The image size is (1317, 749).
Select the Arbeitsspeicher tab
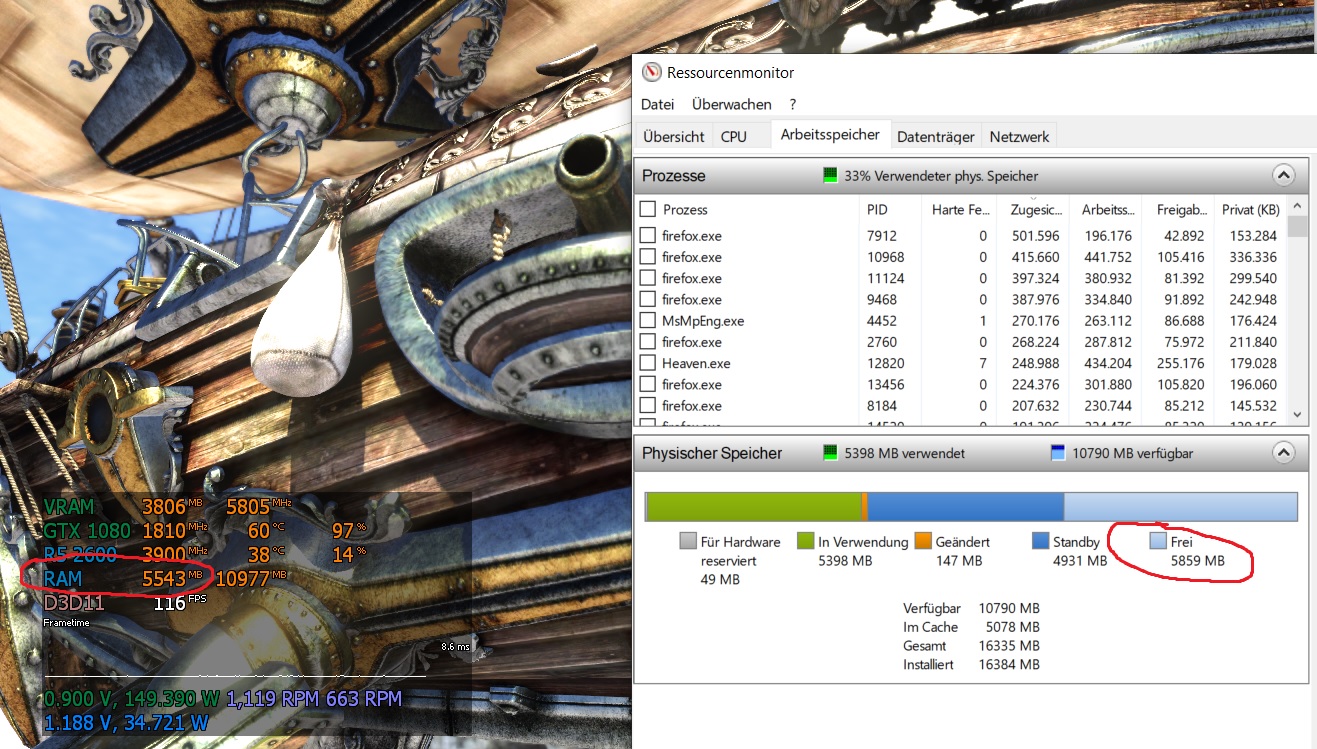[830, 135]
